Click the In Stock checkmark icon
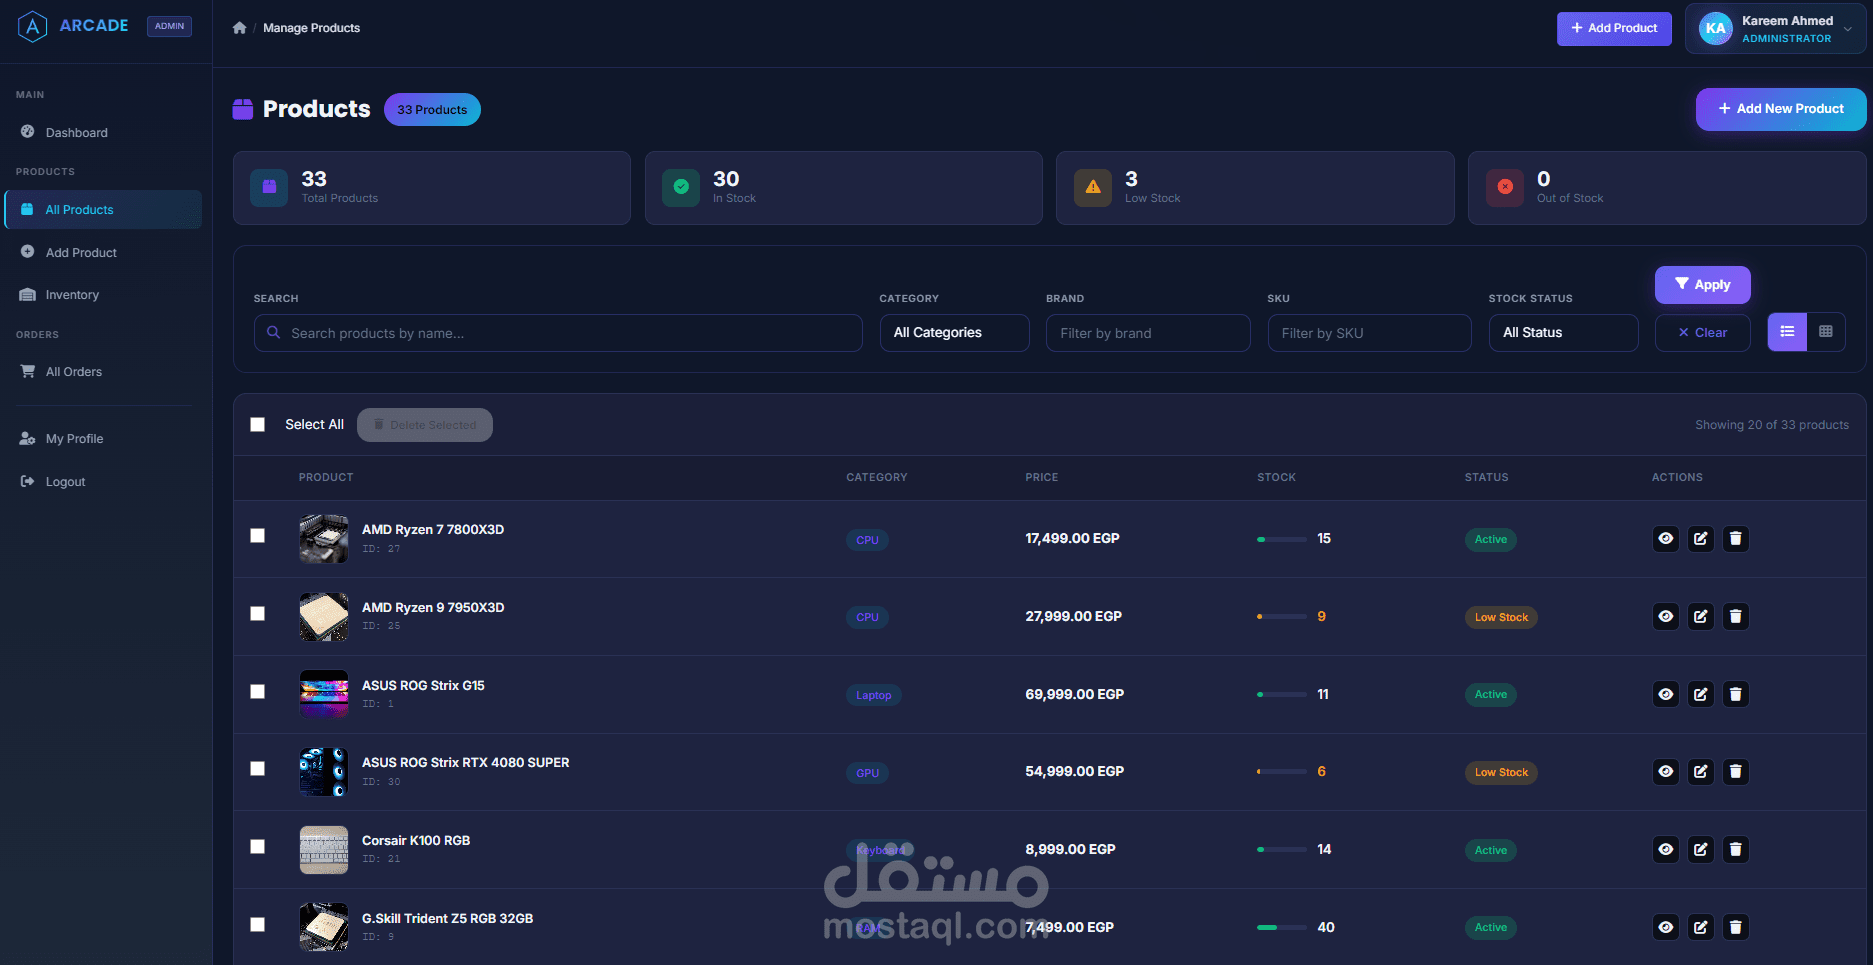Screen dimensions: 1873x965 [x=681, y=187]
